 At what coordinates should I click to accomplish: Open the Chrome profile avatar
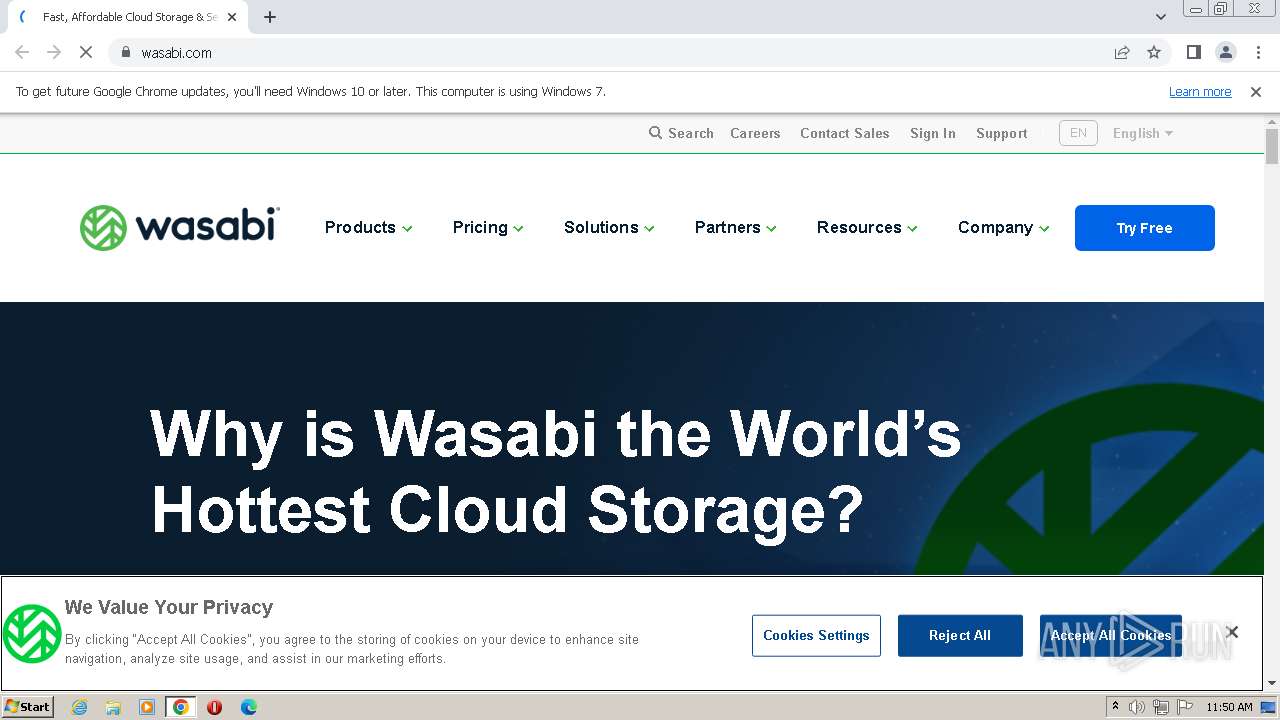(x=1225, y=52)
